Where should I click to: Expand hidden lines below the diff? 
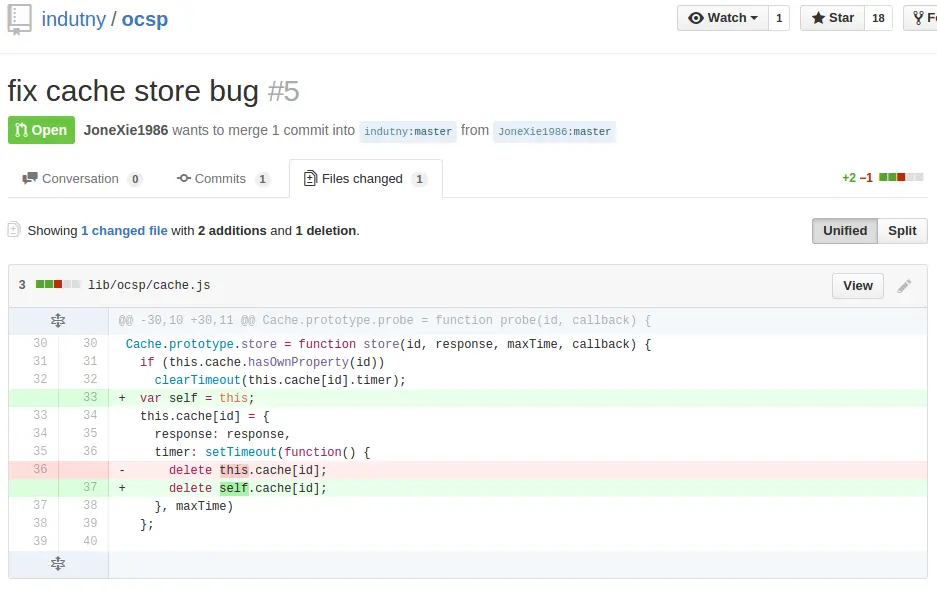(x=58, y=564)
